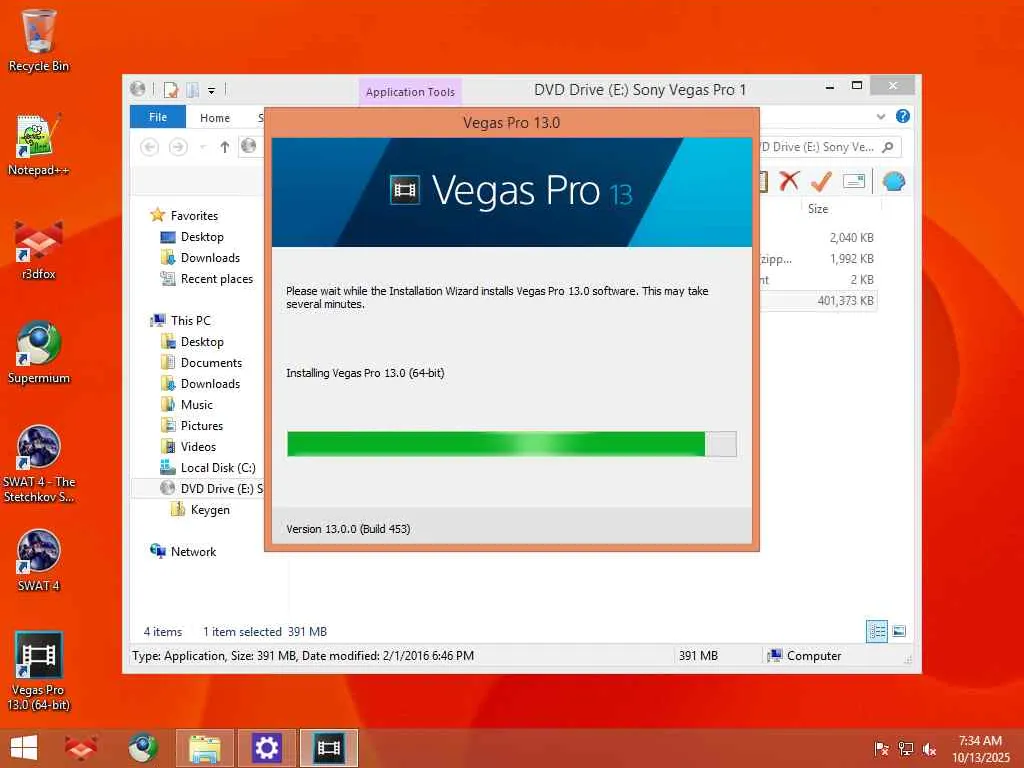Select DVD Drive (E:) in navigation pane
The image size is (1024, 768).
(199, 488)
